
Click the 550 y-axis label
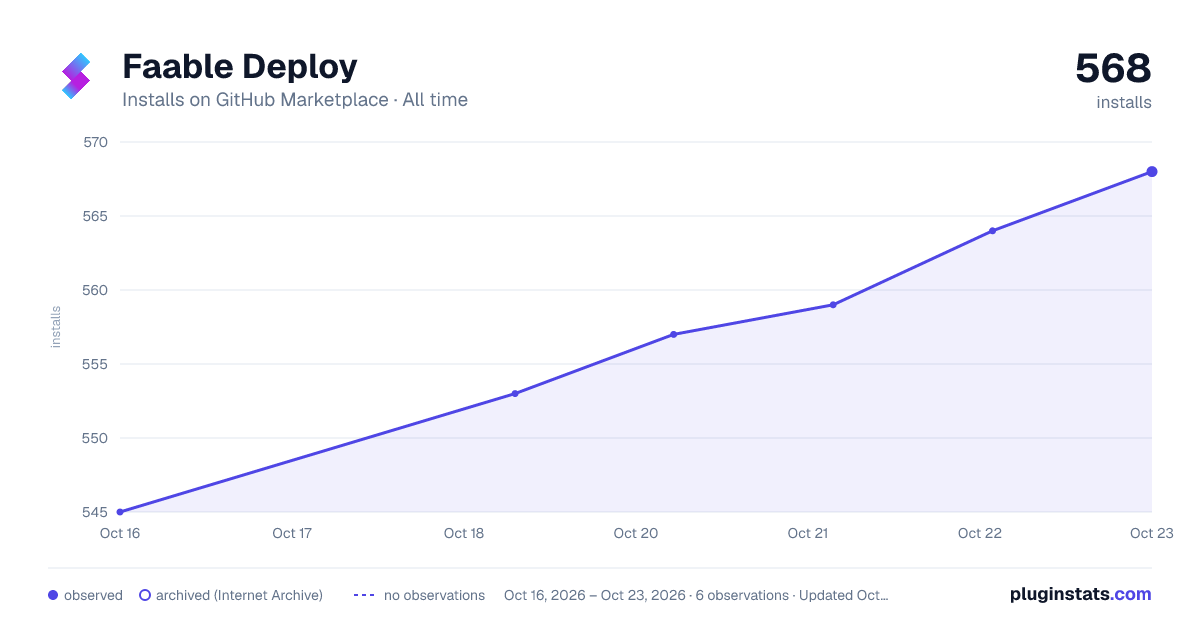[95, 438]
